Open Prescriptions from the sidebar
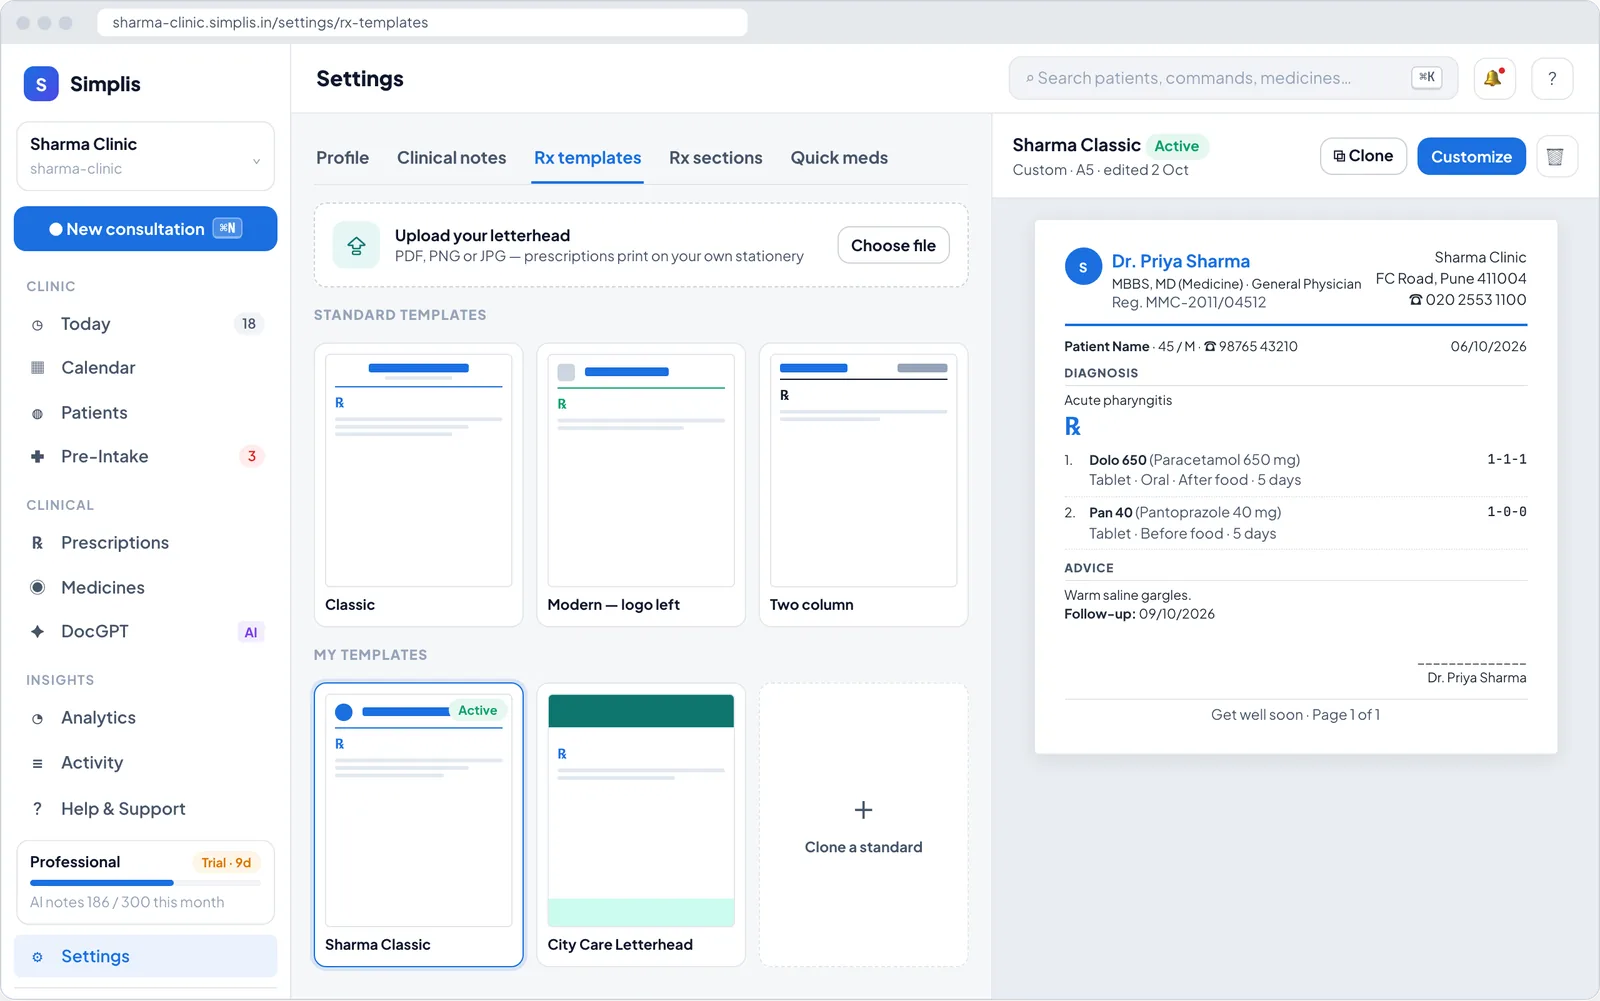 click(145, 543)
